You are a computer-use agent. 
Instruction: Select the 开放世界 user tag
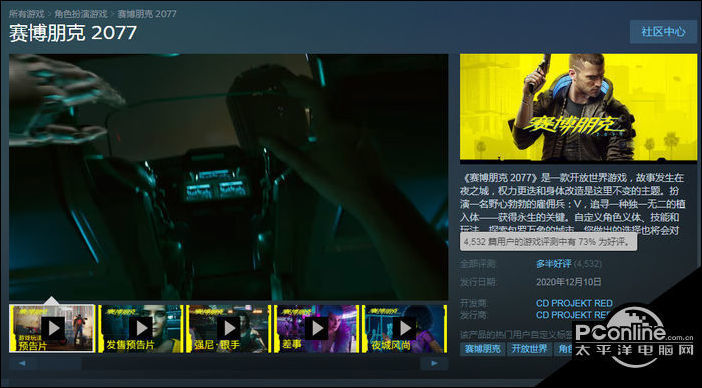[x=529, y=349]
